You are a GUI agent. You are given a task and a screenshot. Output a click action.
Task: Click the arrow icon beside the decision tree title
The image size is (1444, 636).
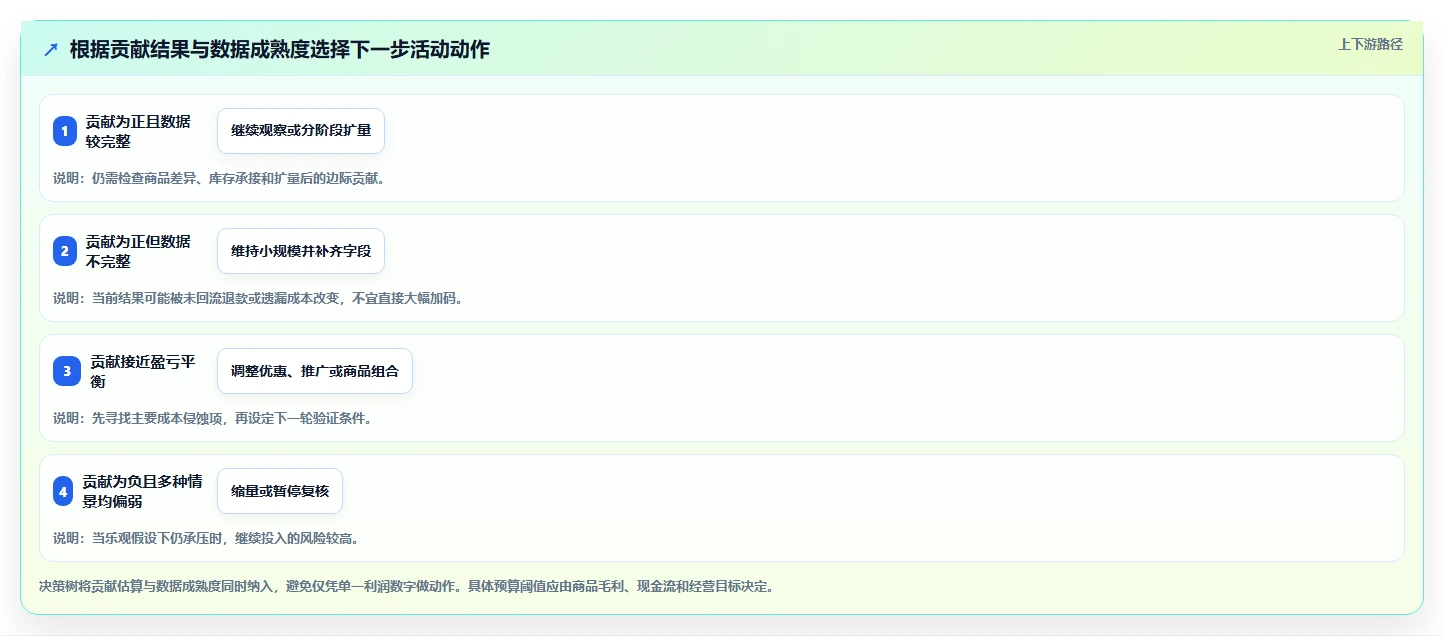coord(51,50)
